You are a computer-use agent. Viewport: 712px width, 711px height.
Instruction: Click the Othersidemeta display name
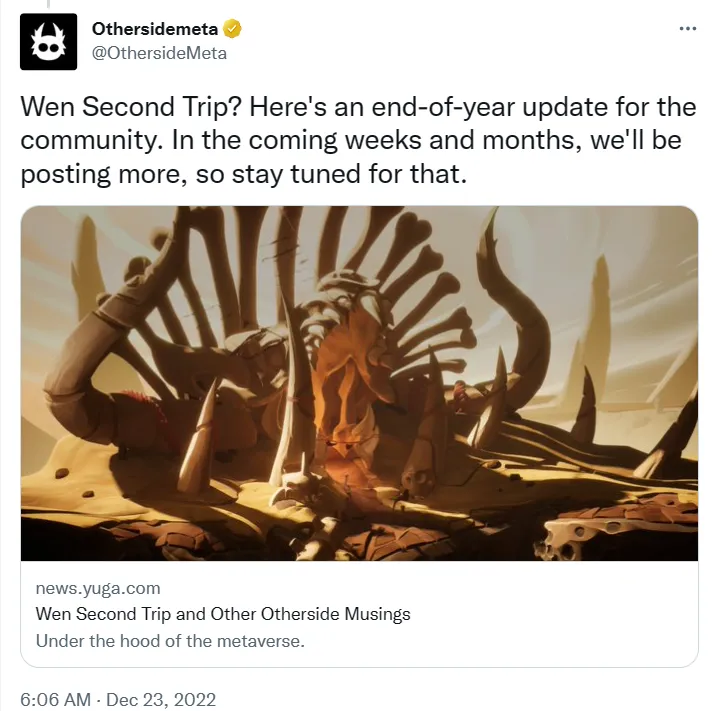click(x=155, y=29)
